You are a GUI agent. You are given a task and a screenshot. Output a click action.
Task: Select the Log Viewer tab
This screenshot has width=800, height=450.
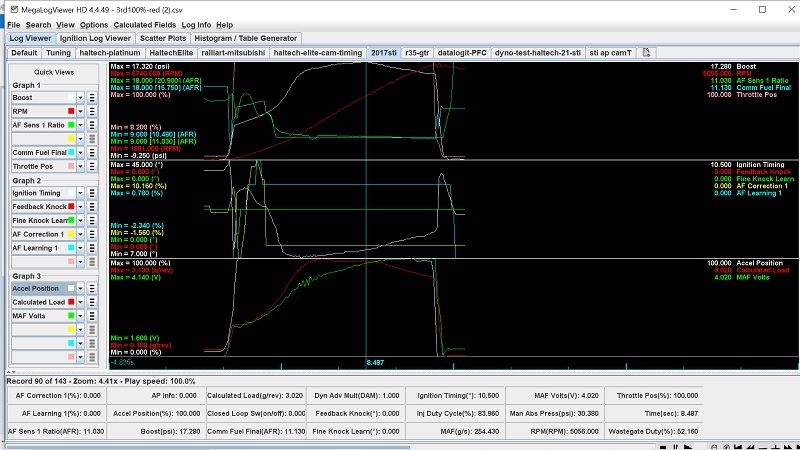(x=30, y=38)
